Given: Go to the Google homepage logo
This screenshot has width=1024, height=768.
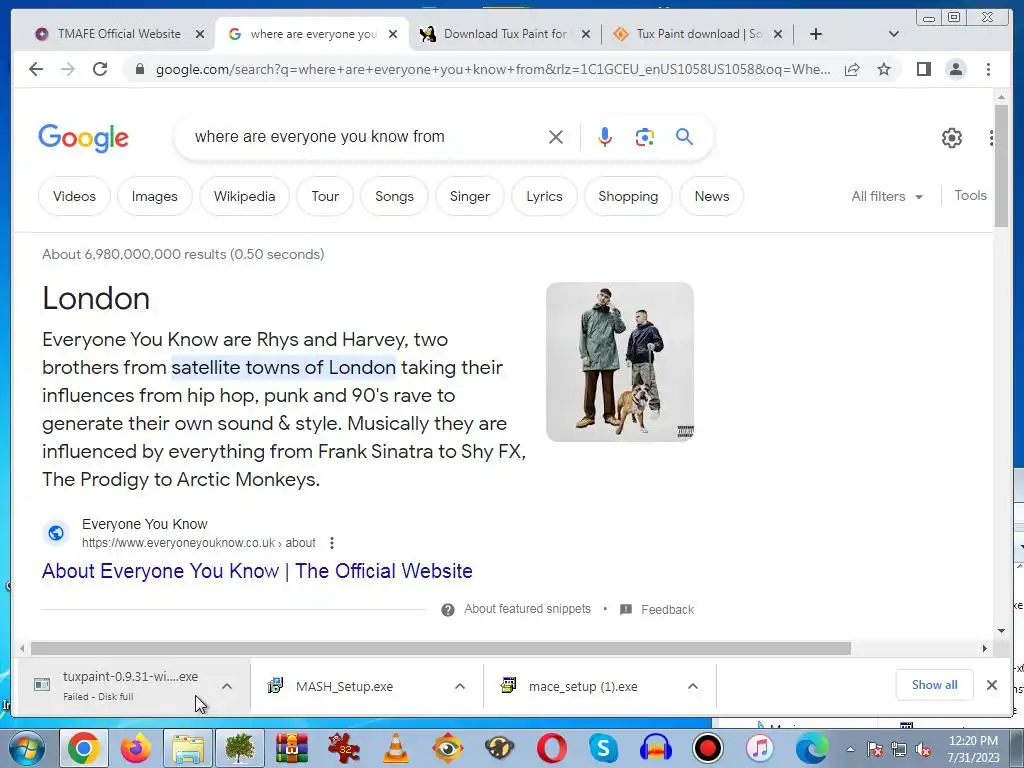Looking at the screenshot, I should pyautogui.click(x=83, y=138).
